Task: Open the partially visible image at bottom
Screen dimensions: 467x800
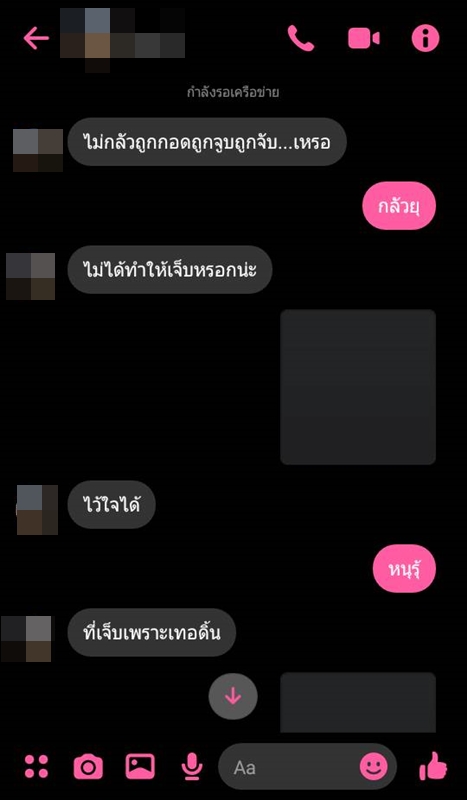Action: 358,703
